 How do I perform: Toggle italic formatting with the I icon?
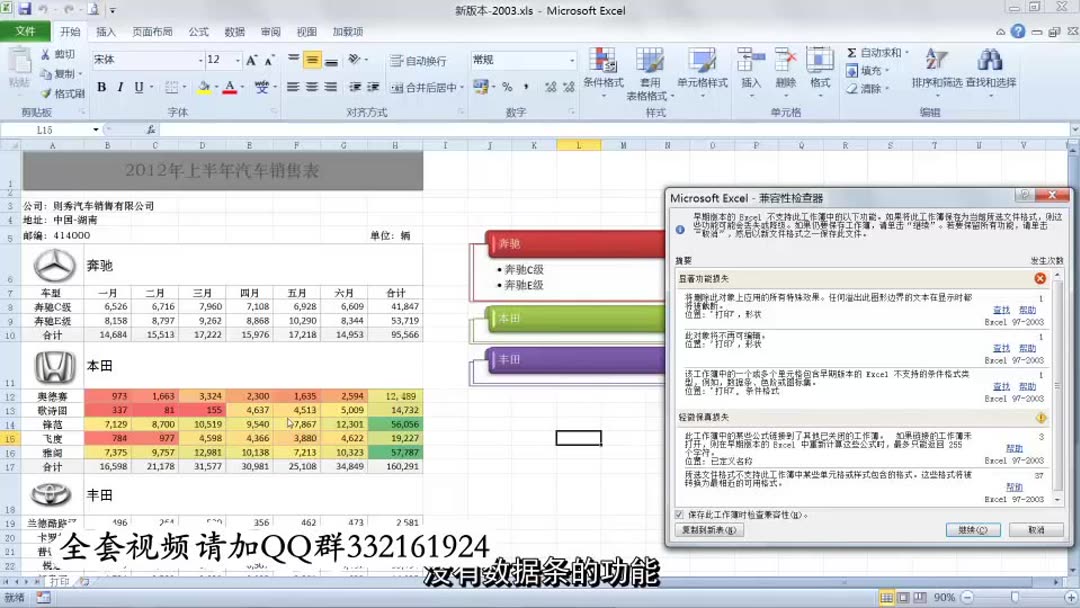coord(119,88)
